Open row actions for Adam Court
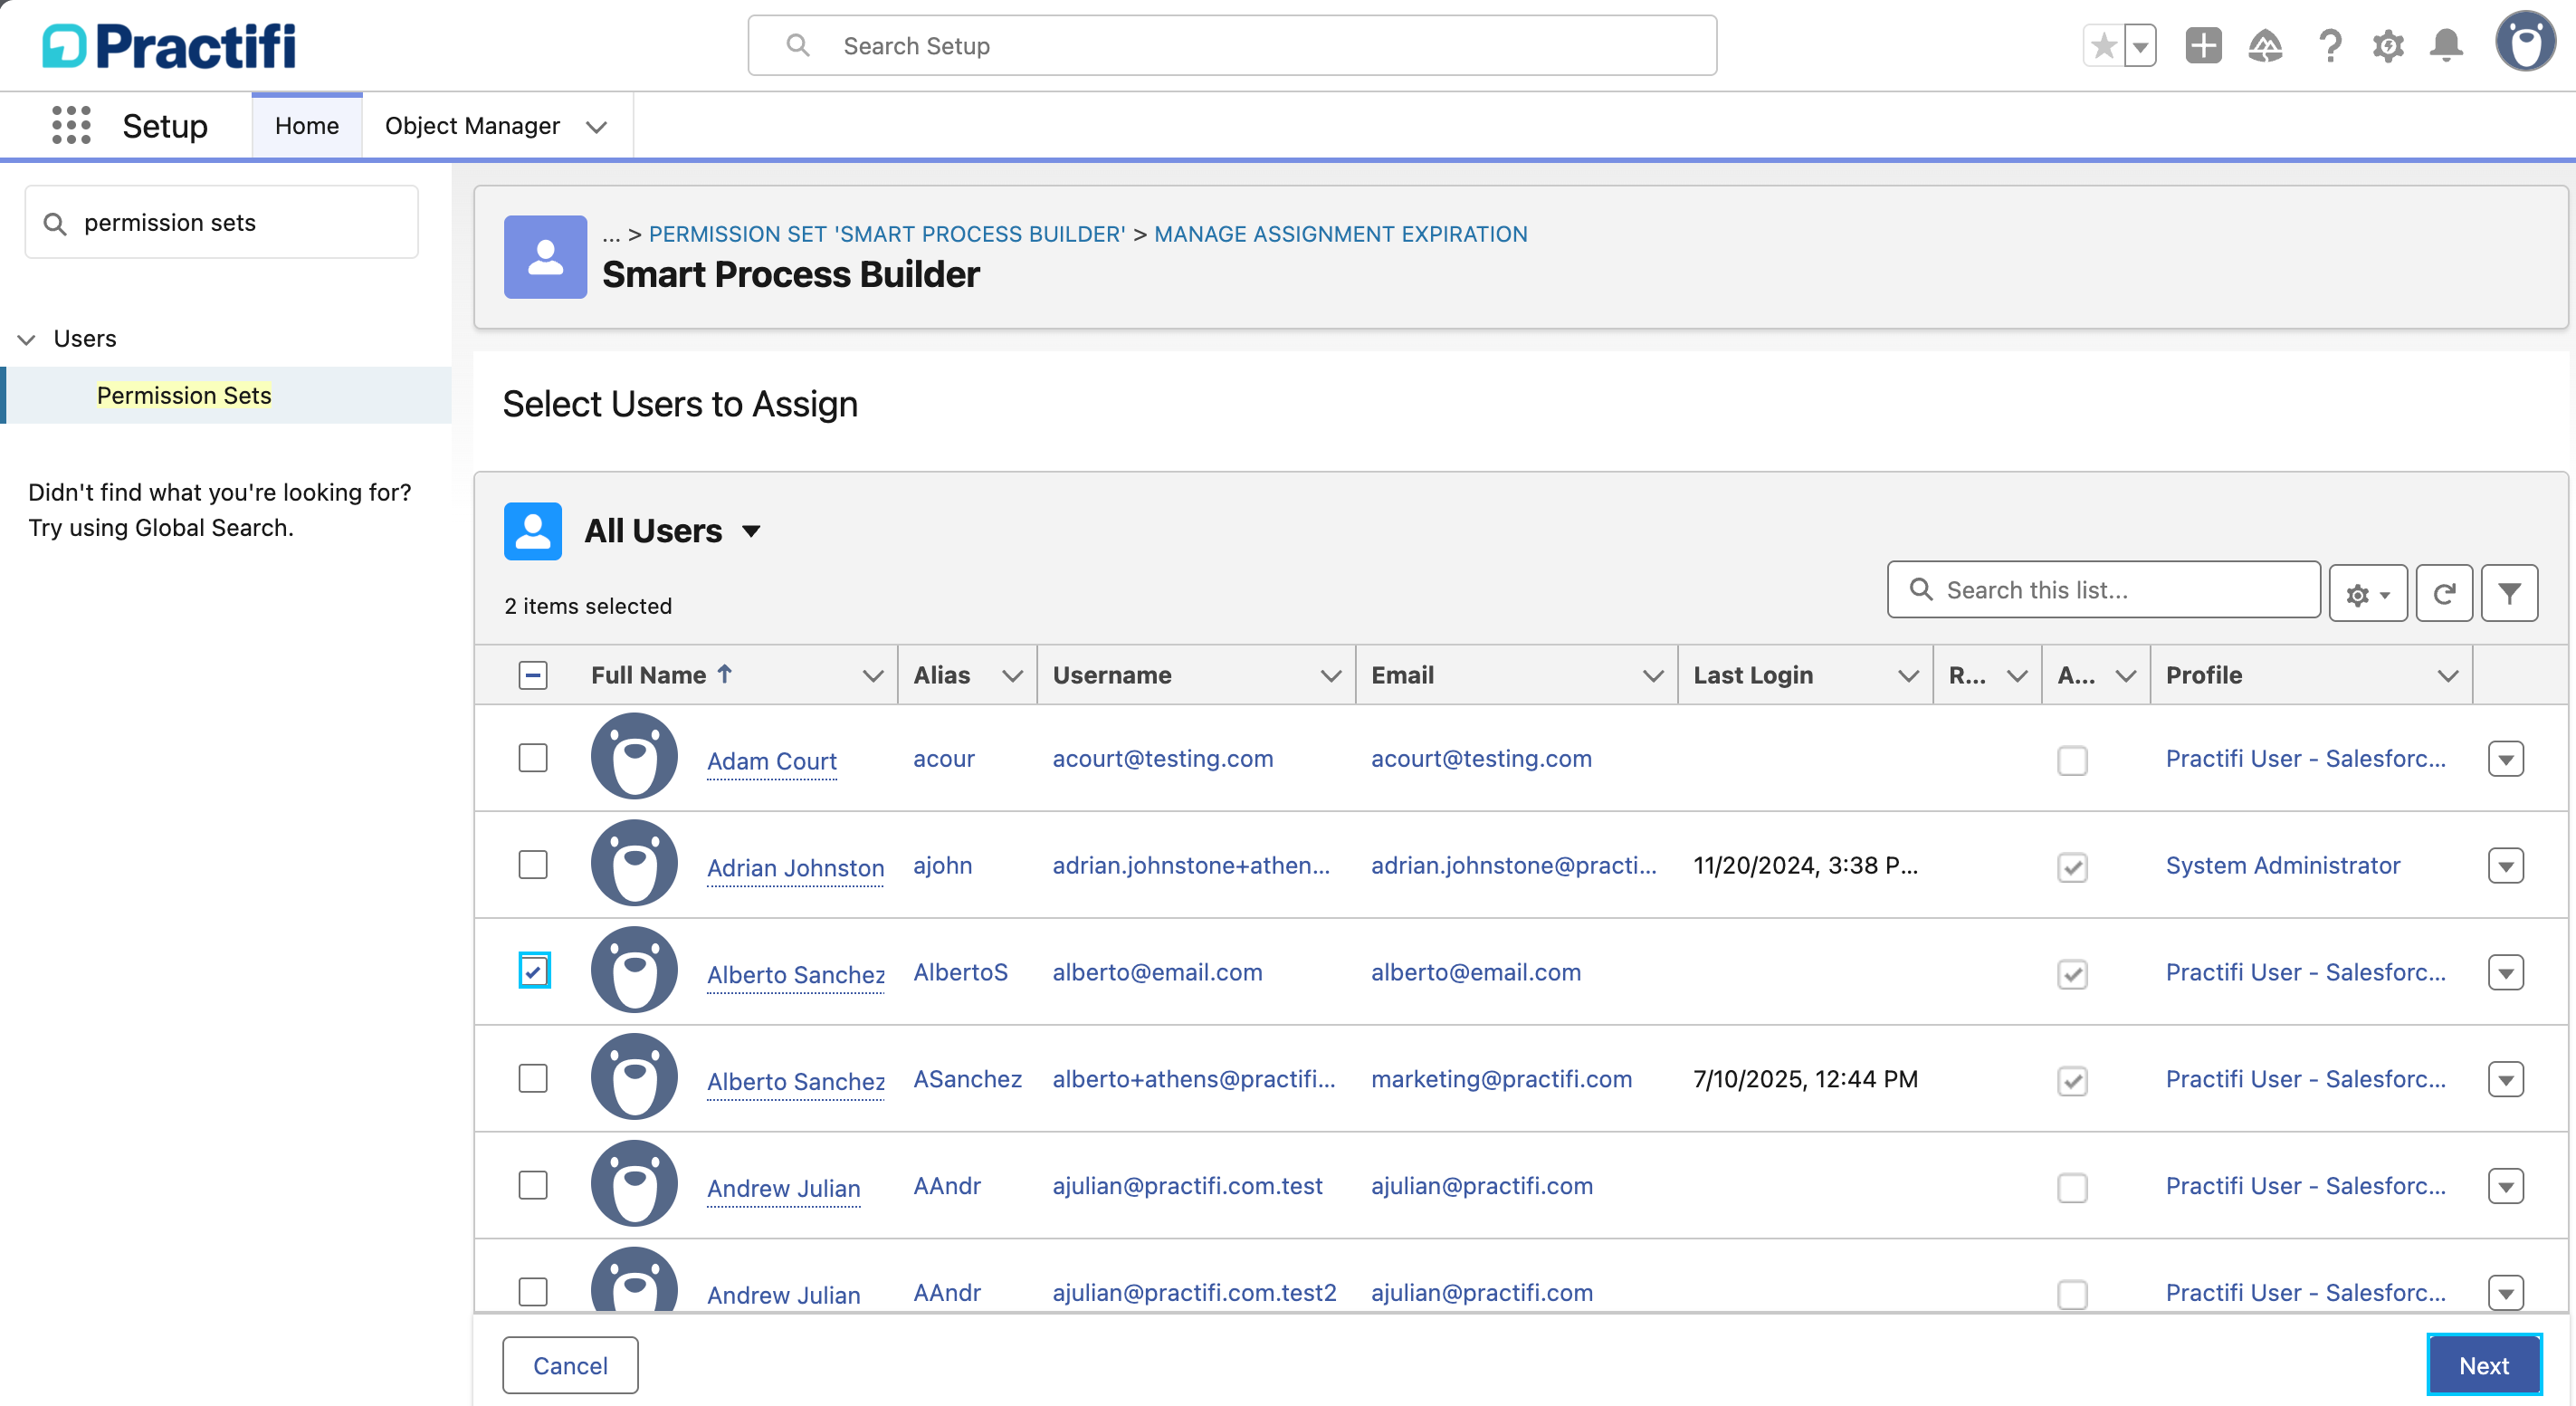The width and height of the screenshot is (2576, 1406). pos(2505,759)
